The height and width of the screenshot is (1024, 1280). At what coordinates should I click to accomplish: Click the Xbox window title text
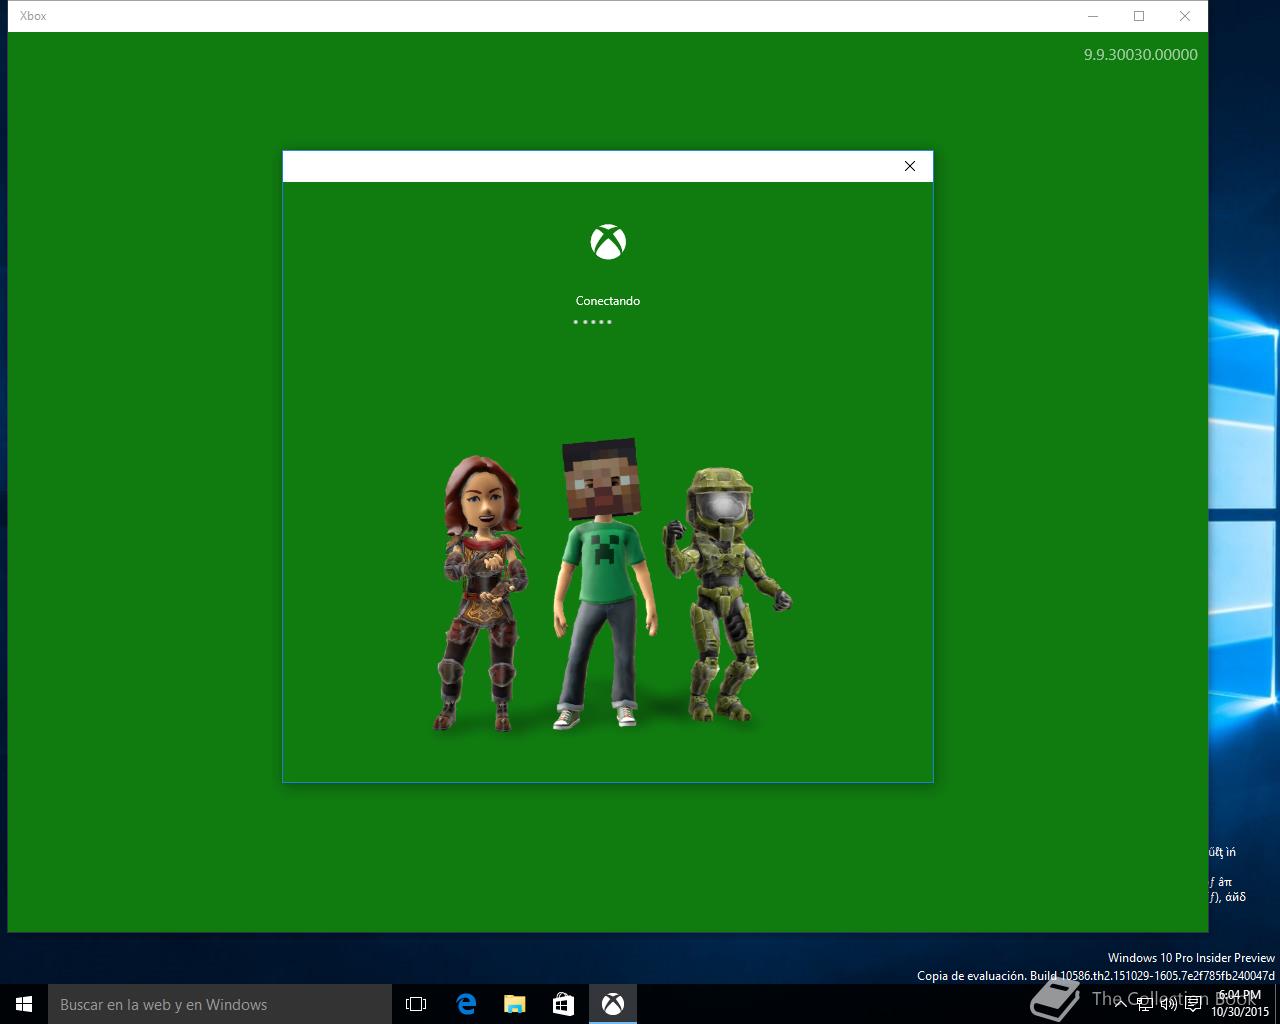click(33, 16)
